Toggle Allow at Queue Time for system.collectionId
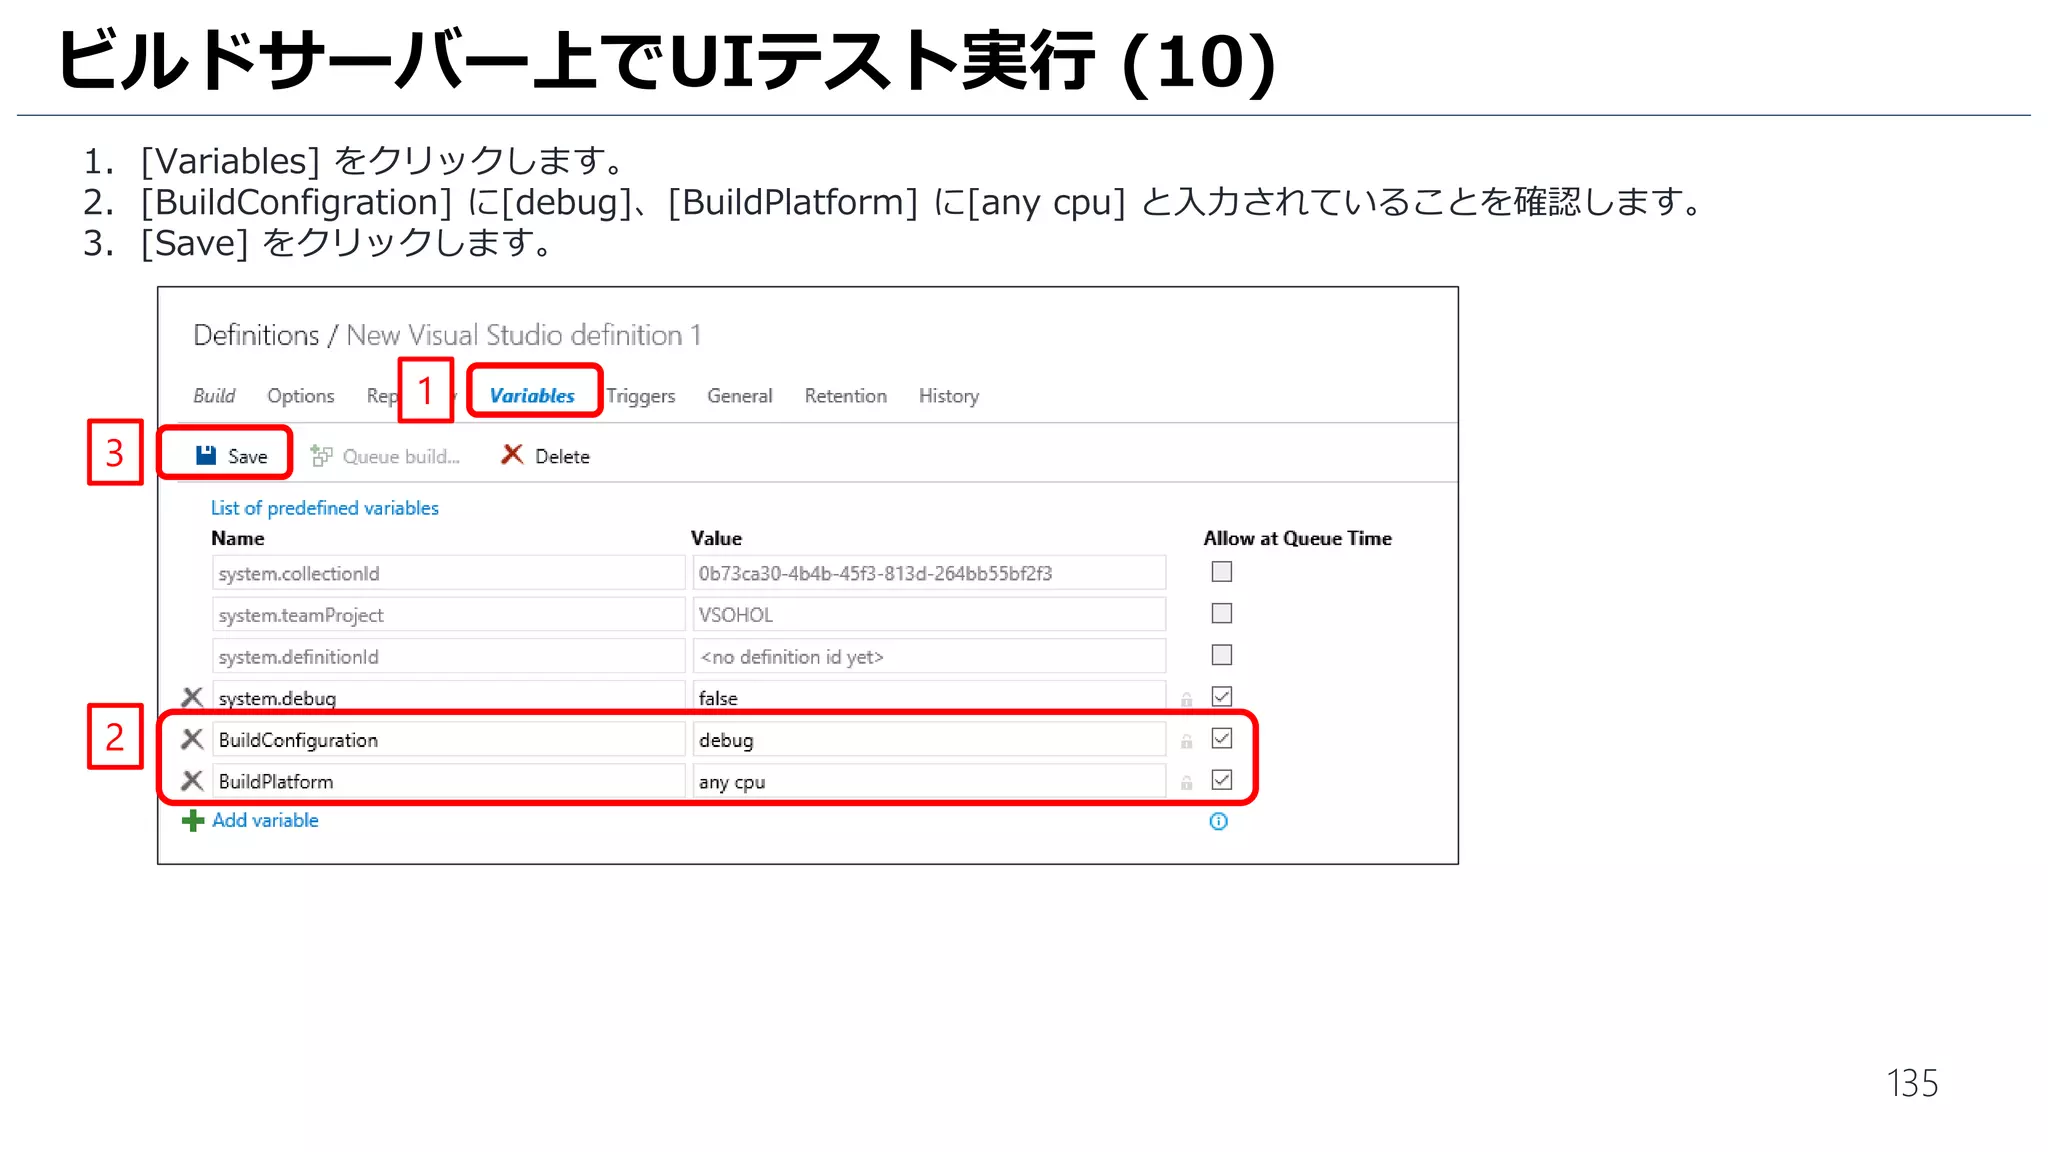Image resolution: width=2048 pixels, height=1152 pixels. pos(1221,572)
